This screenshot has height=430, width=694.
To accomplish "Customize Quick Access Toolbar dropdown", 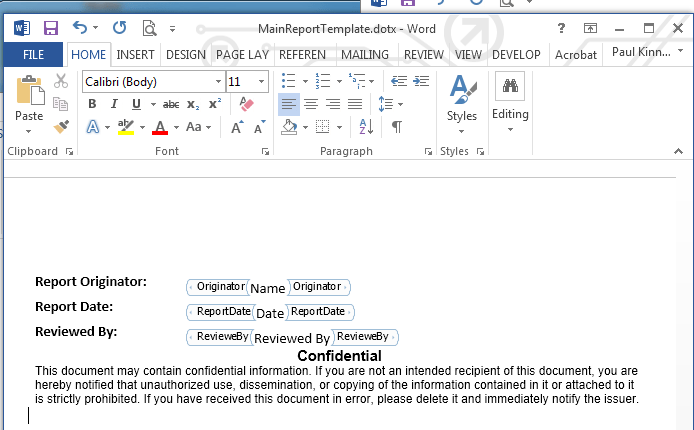I will (x=172, y=29).
